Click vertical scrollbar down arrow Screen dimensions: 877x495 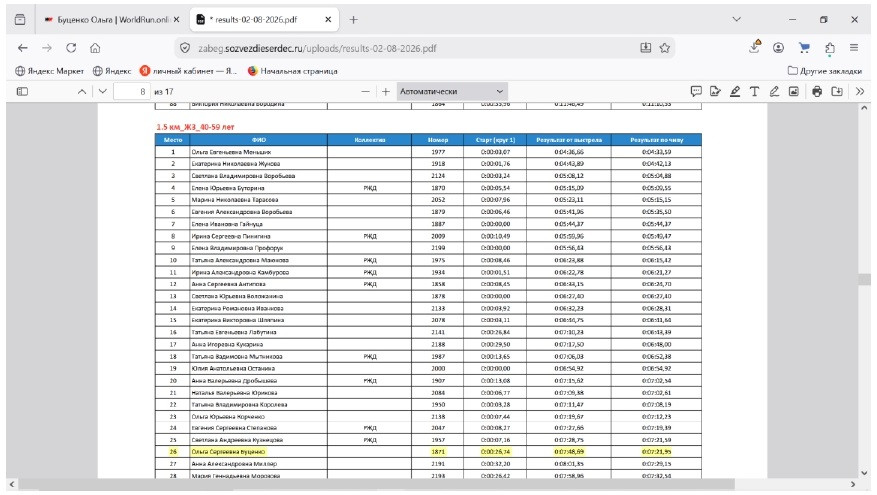[864, 473]
